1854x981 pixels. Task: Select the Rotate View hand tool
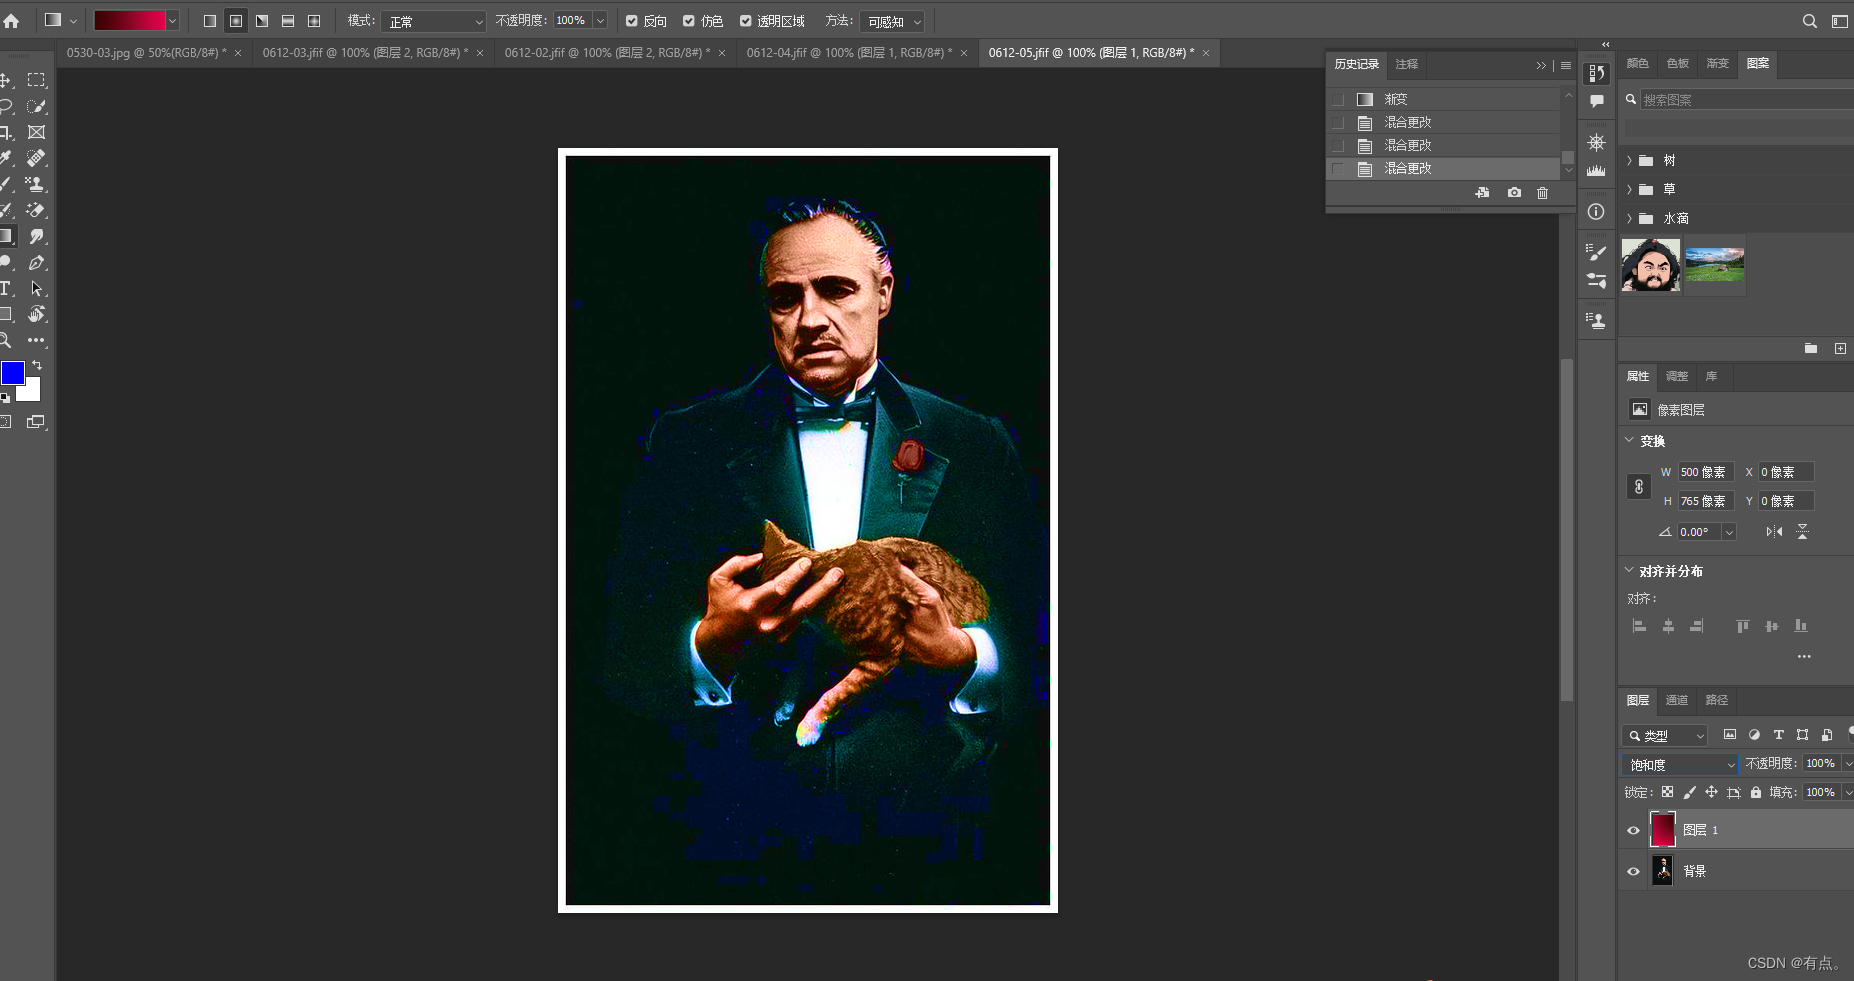(37, 314)
